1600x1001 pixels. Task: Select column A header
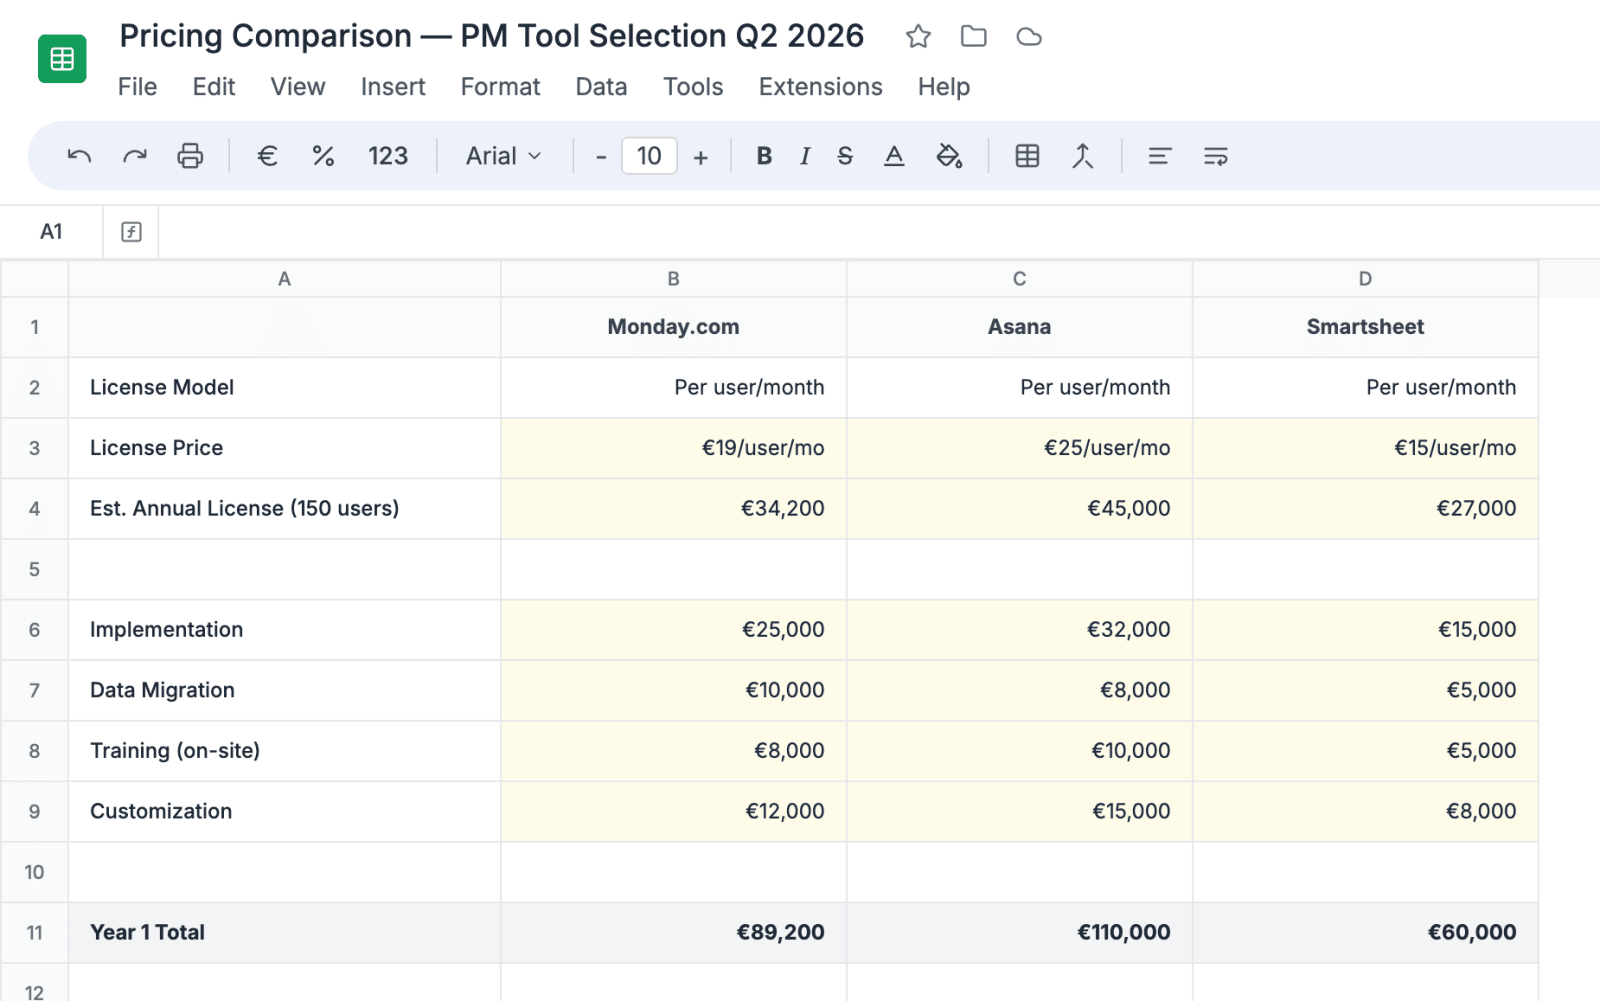[x=284, y=279]
